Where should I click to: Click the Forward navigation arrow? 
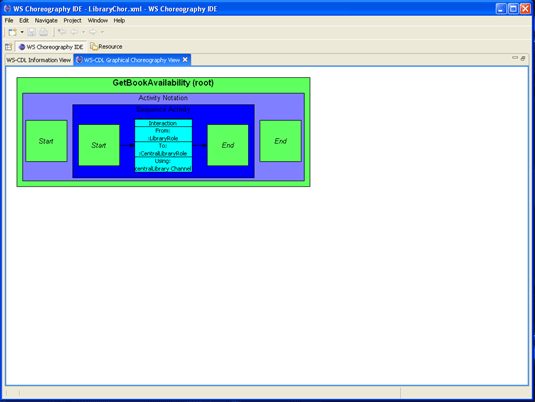click(x=92, y=32)
